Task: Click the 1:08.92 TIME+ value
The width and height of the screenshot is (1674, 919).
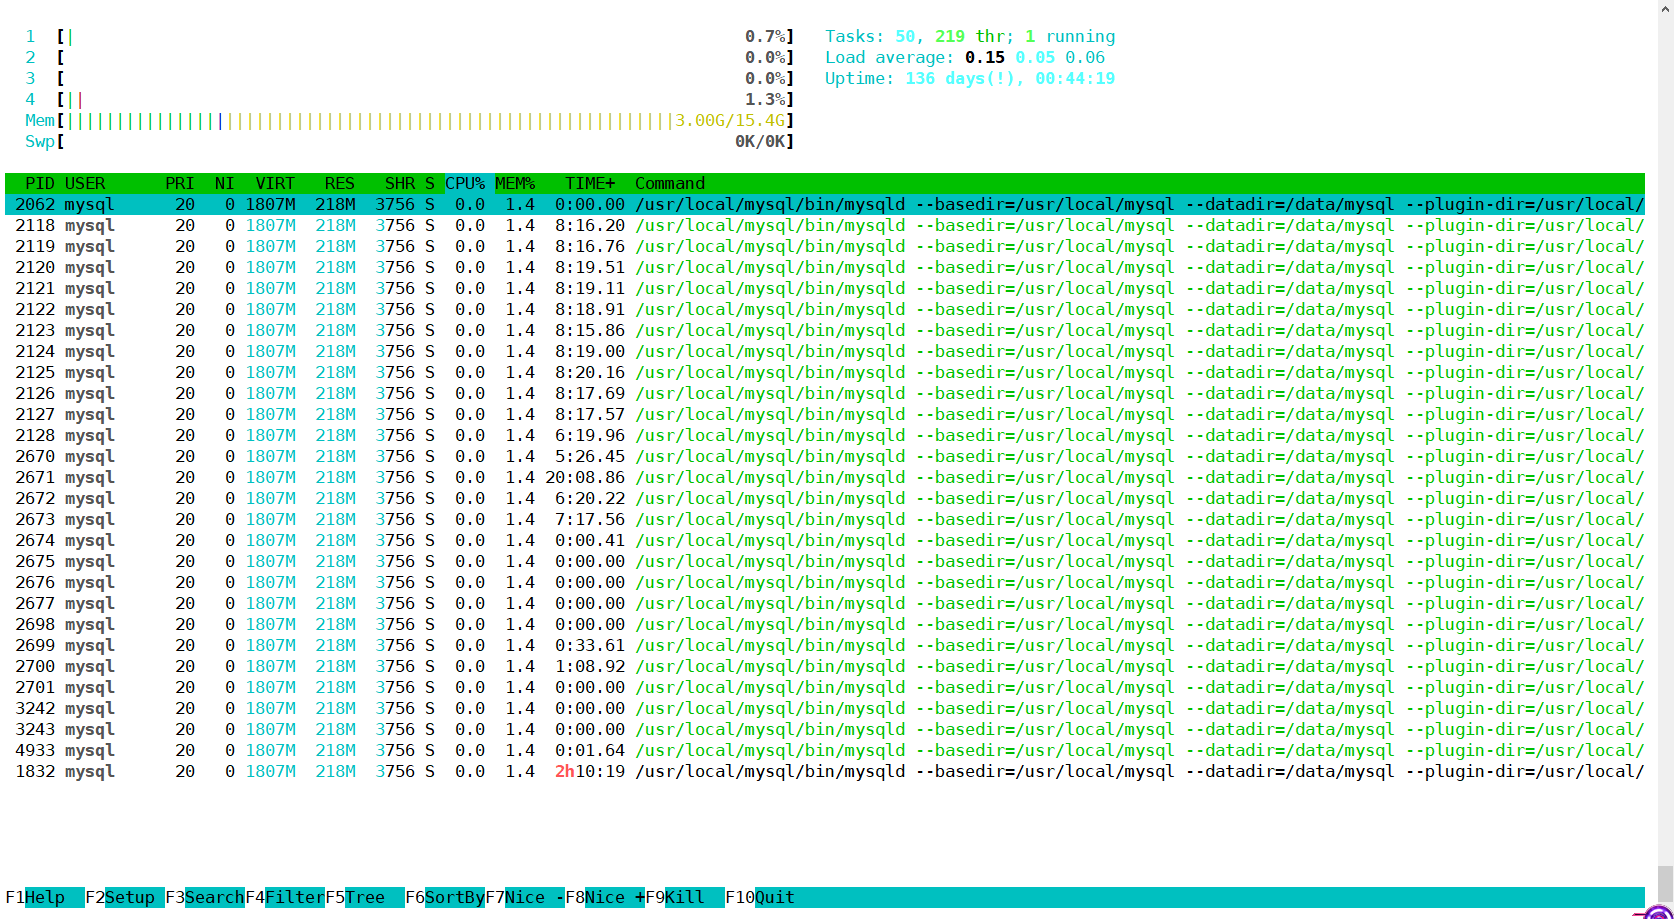Action: click(590, 666)
